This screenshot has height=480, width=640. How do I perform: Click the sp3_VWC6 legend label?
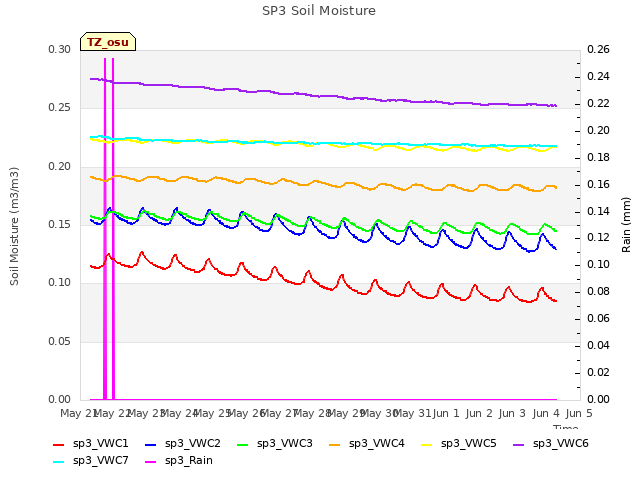(561, 443)
